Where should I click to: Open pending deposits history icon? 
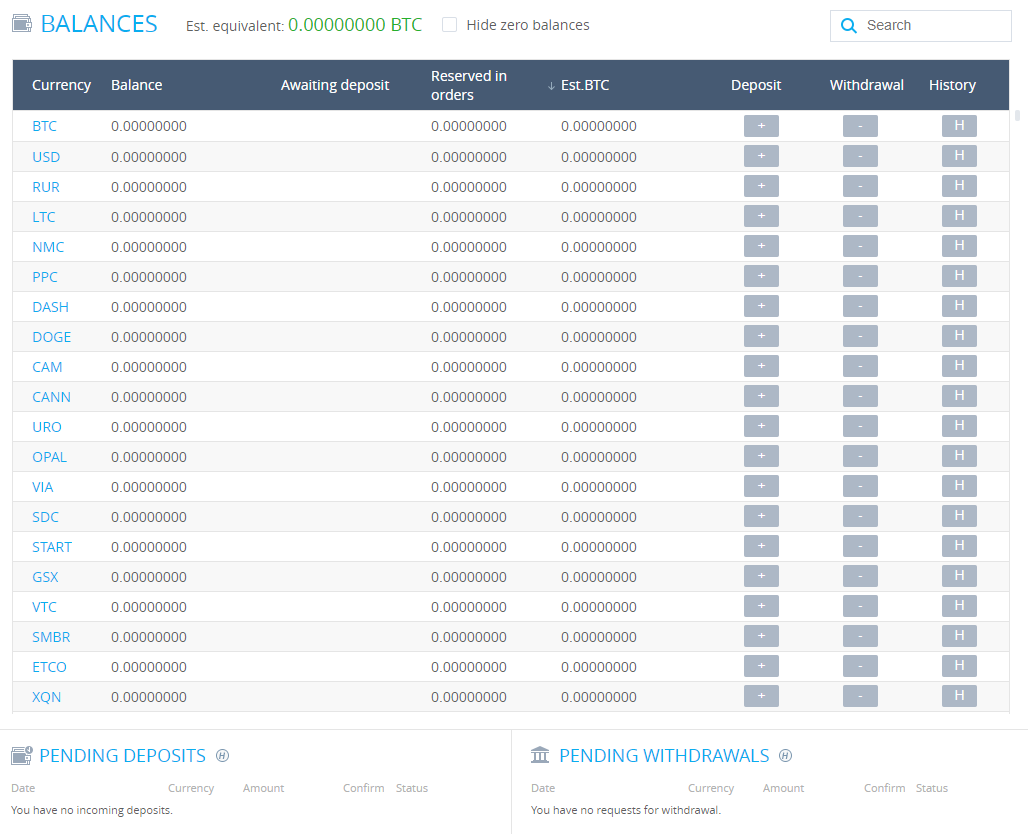click(x=223, y=756)
